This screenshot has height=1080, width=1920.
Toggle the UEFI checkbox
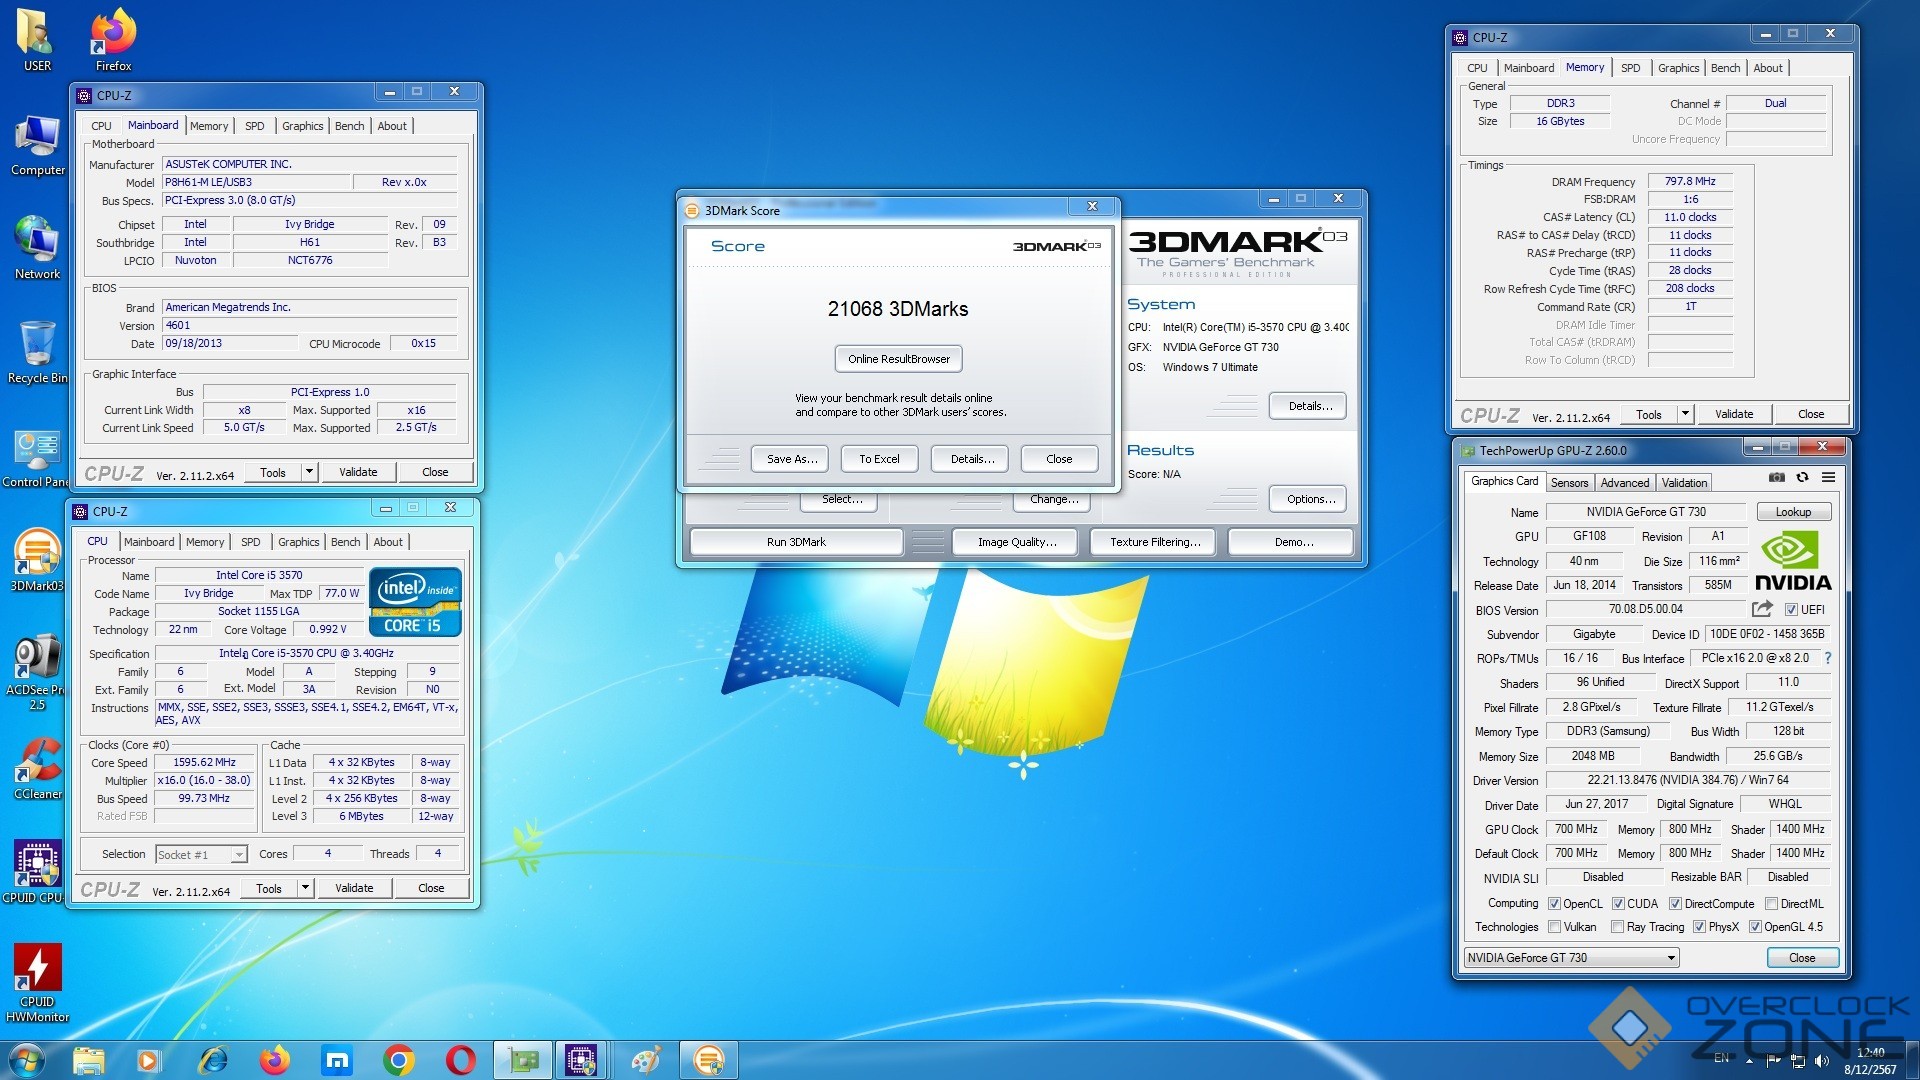click(1792, 610)
